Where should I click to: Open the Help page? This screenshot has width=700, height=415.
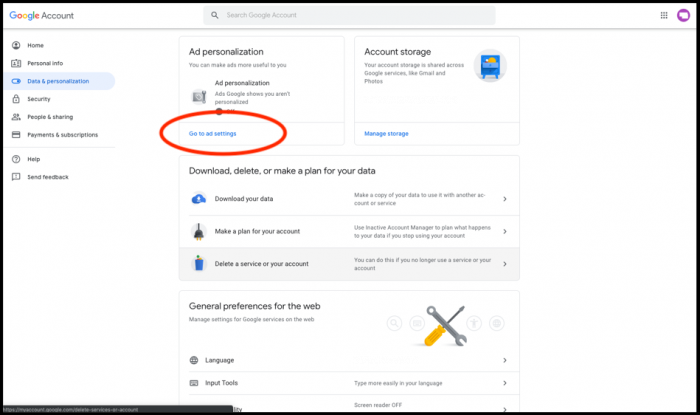[x=59, y=159]
